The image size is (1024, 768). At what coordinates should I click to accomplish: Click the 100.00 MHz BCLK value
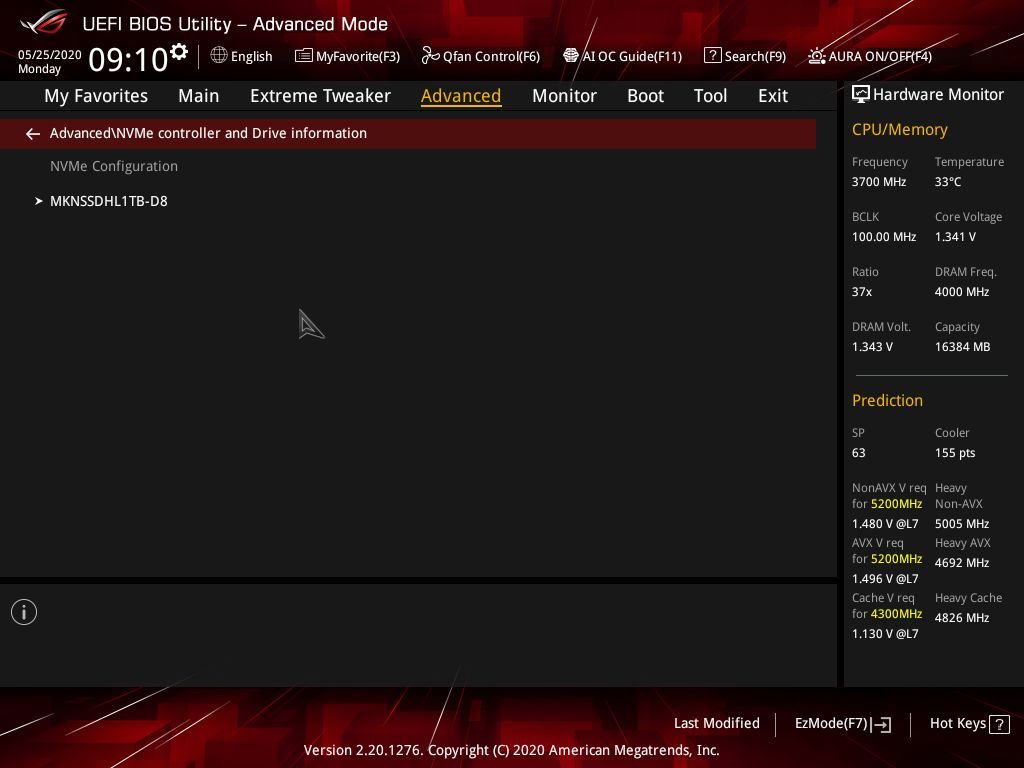[x=884, y=236]
